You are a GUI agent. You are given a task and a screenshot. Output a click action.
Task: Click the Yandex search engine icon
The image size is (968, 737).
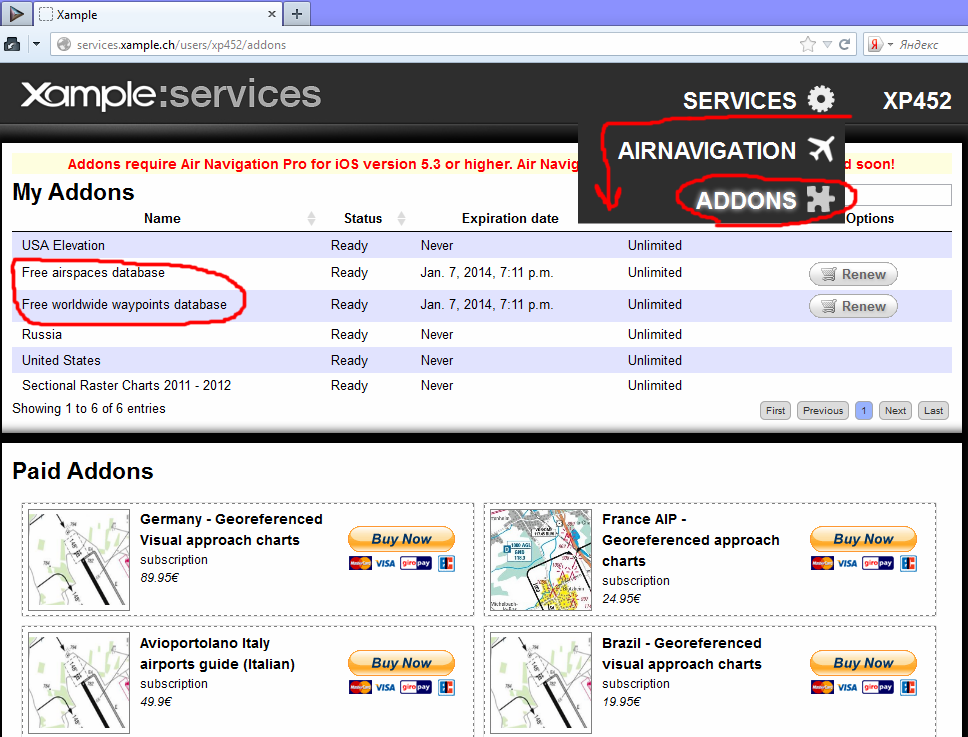[876, 45]
